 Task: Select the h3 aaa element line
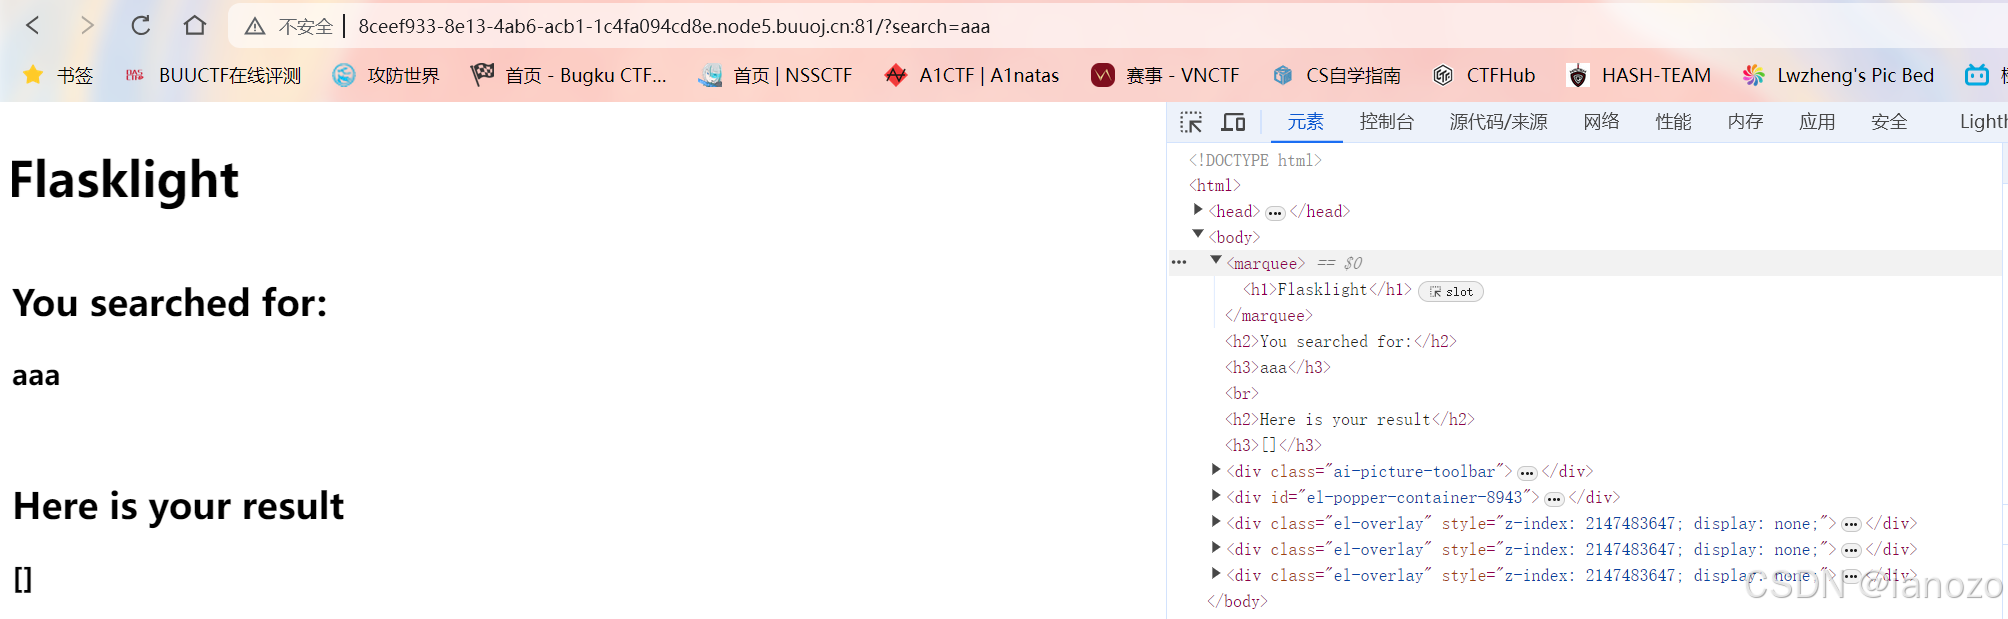coord(1278,368)
